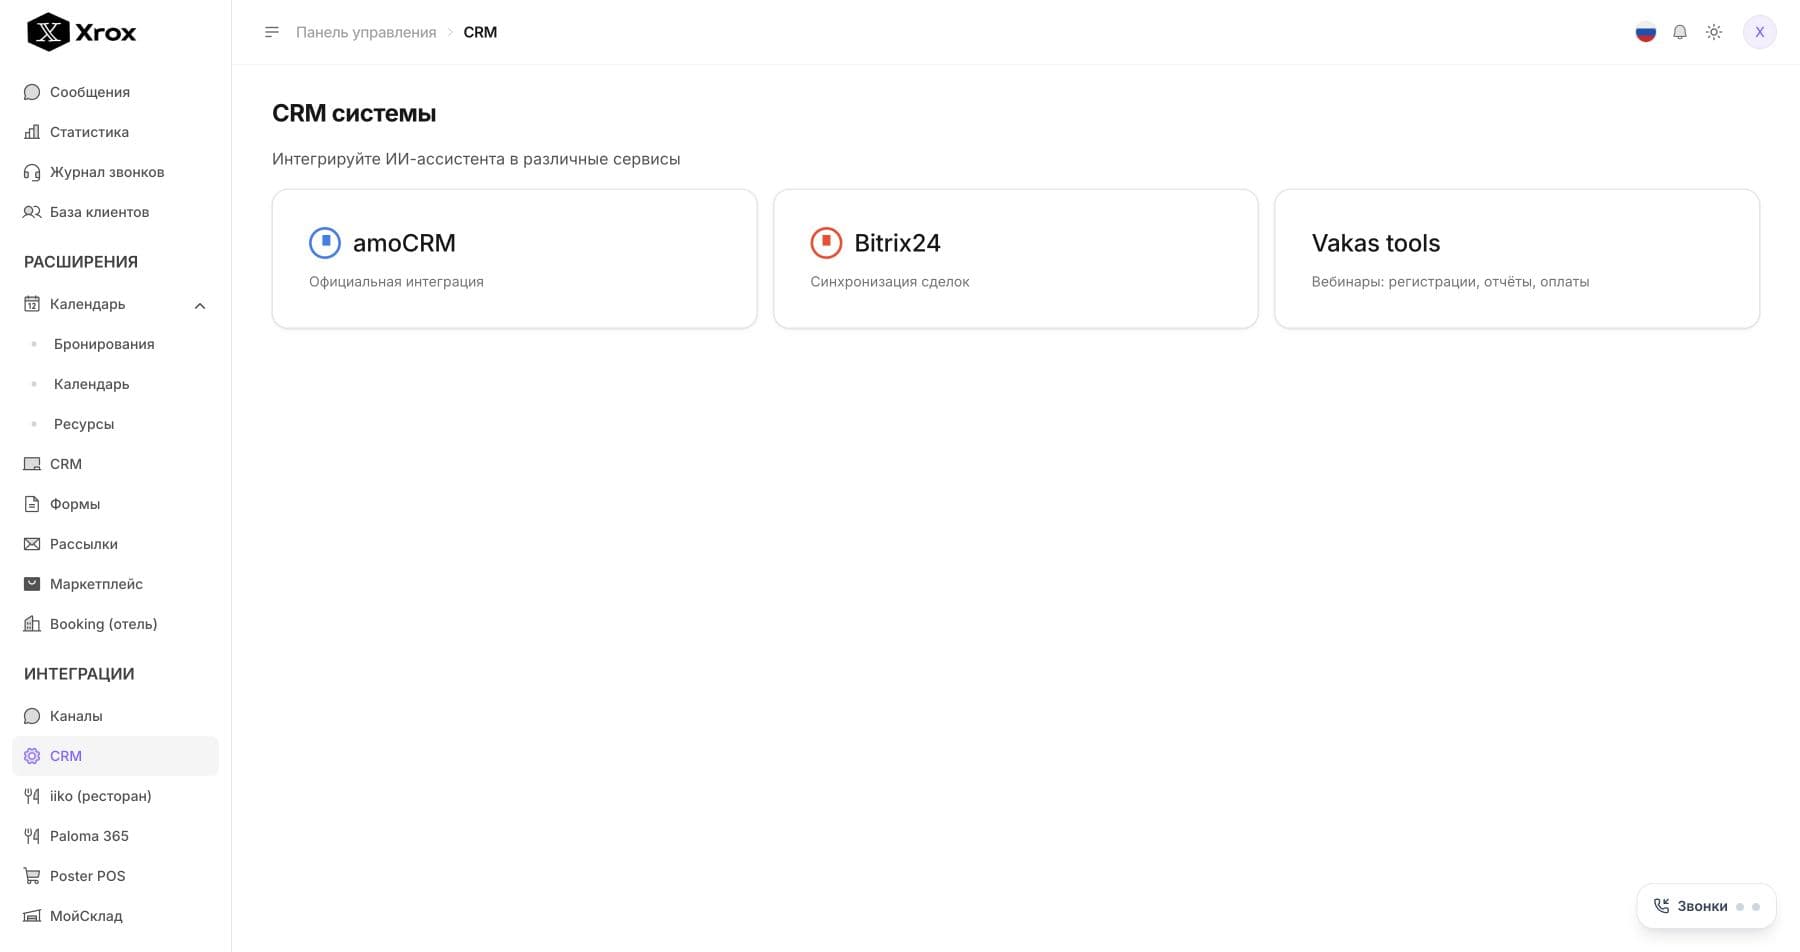This screenshot has width=1800, height=952.
Task: Open language selector Russian flag
Action: tap(1646, 32)
